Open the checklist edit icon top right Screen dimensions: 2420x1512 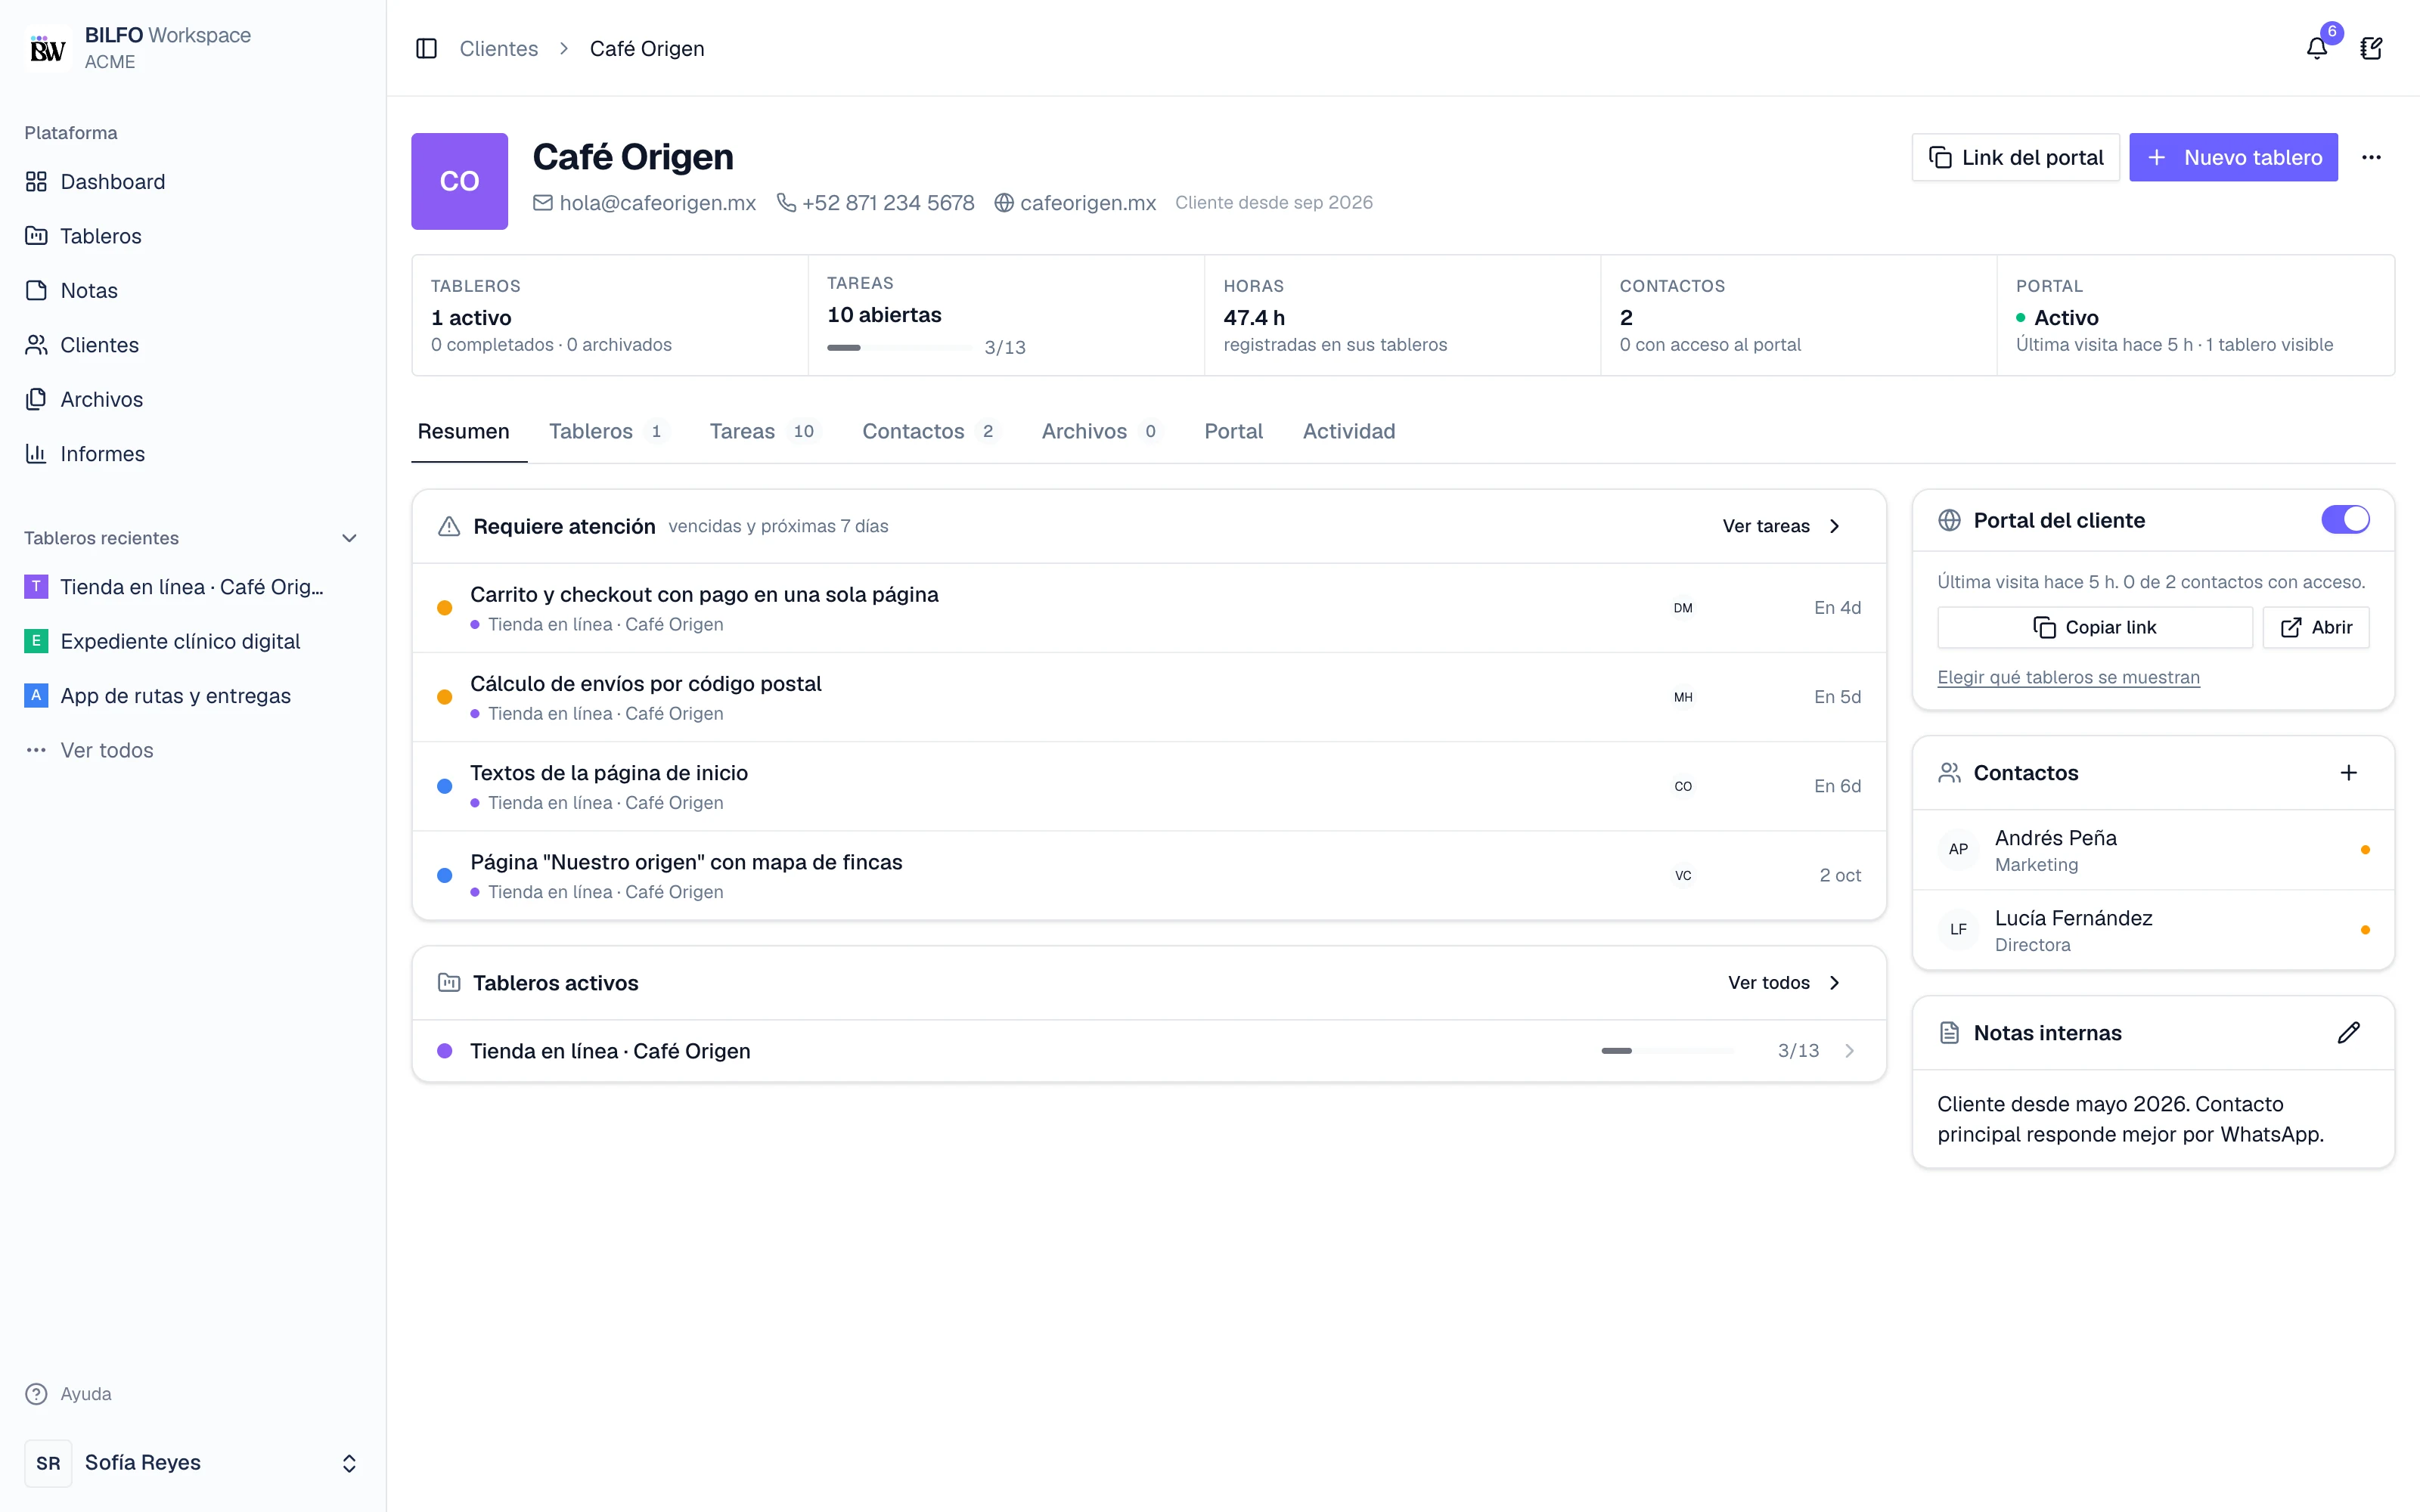coord(2372,48)
